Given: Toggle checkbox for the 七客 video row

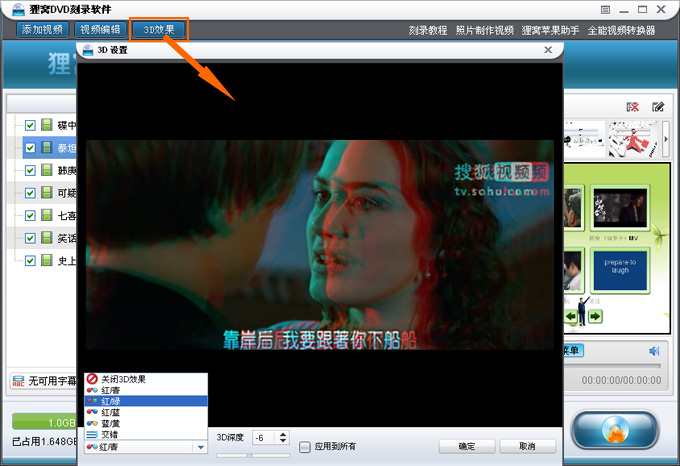Looking at the screenshot, I should tap(30, 215).
